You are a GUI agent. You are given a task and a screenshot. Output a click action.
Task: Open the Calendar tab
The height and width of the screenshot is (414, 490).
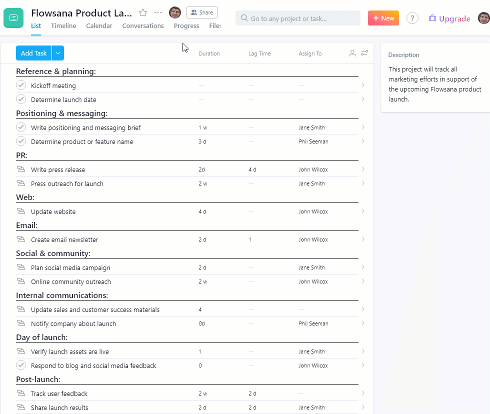point(99,26)
